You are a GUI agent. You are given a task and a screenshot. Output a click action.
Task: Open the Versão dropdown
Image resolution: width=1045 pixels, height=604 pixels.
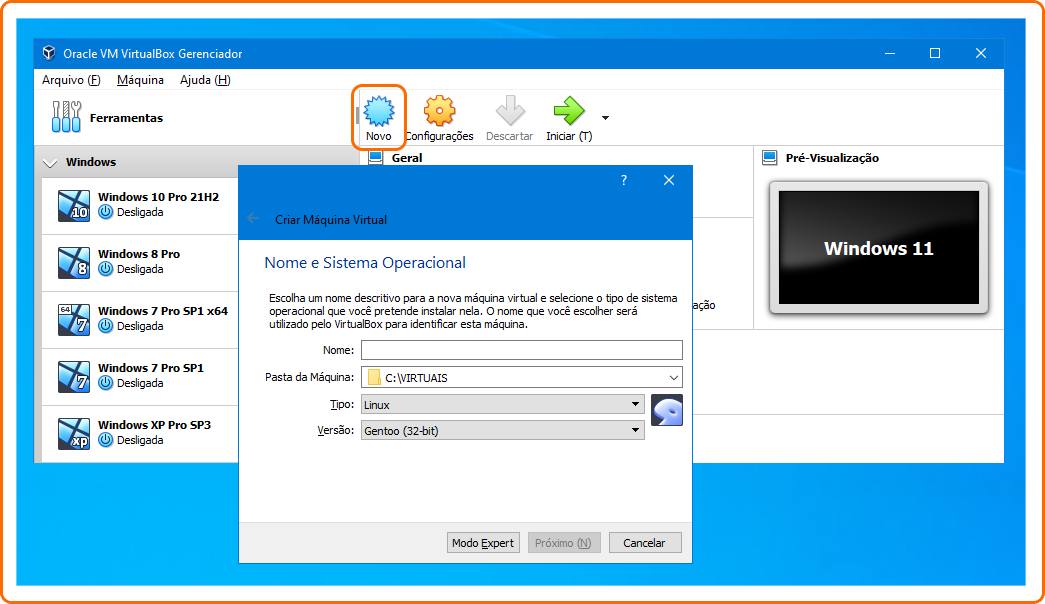[503, 430]
